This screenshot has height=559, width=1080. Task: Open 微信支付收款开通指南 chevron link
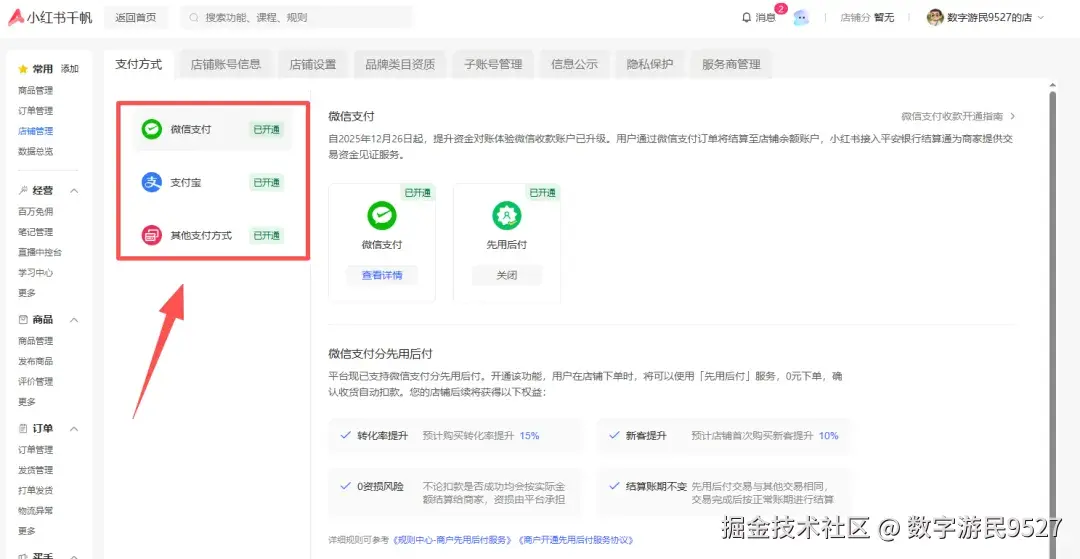pos(1012,116)
